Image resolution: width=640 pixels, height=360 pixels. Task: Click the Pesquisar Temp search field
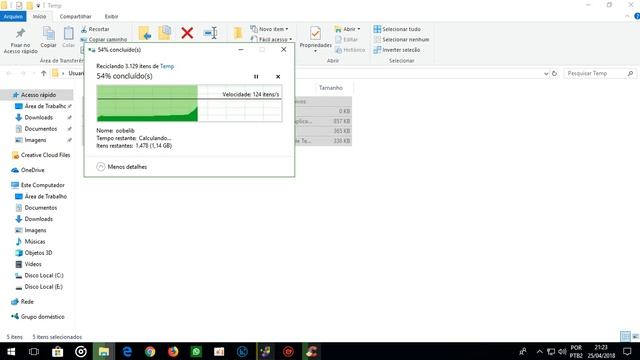pyautogui.click(x=599, y=73)
